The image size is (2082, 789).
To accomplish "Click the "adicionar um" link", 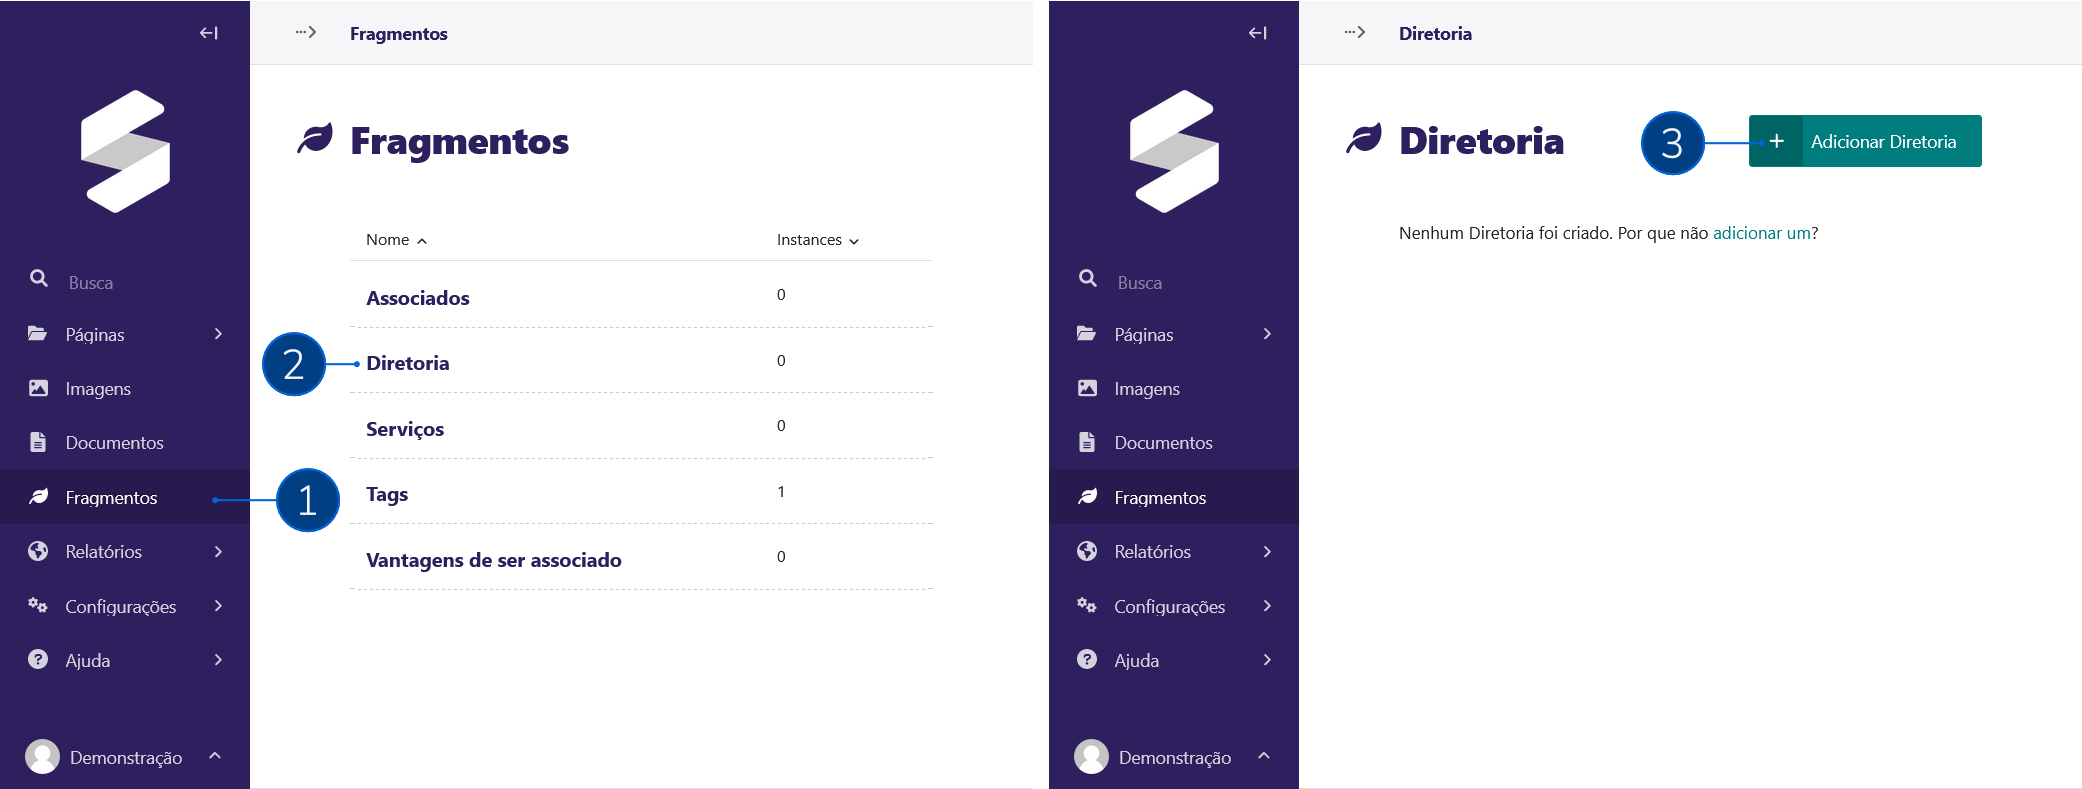I will point(1761,233).
